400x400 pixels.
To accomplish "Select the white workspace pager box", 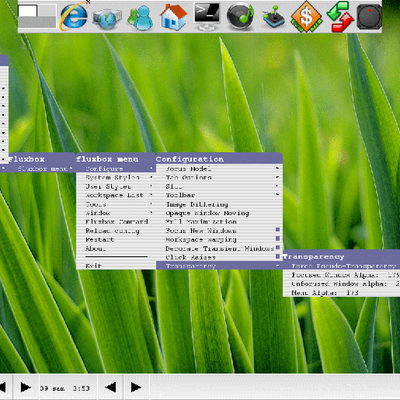I will [27, 11].
